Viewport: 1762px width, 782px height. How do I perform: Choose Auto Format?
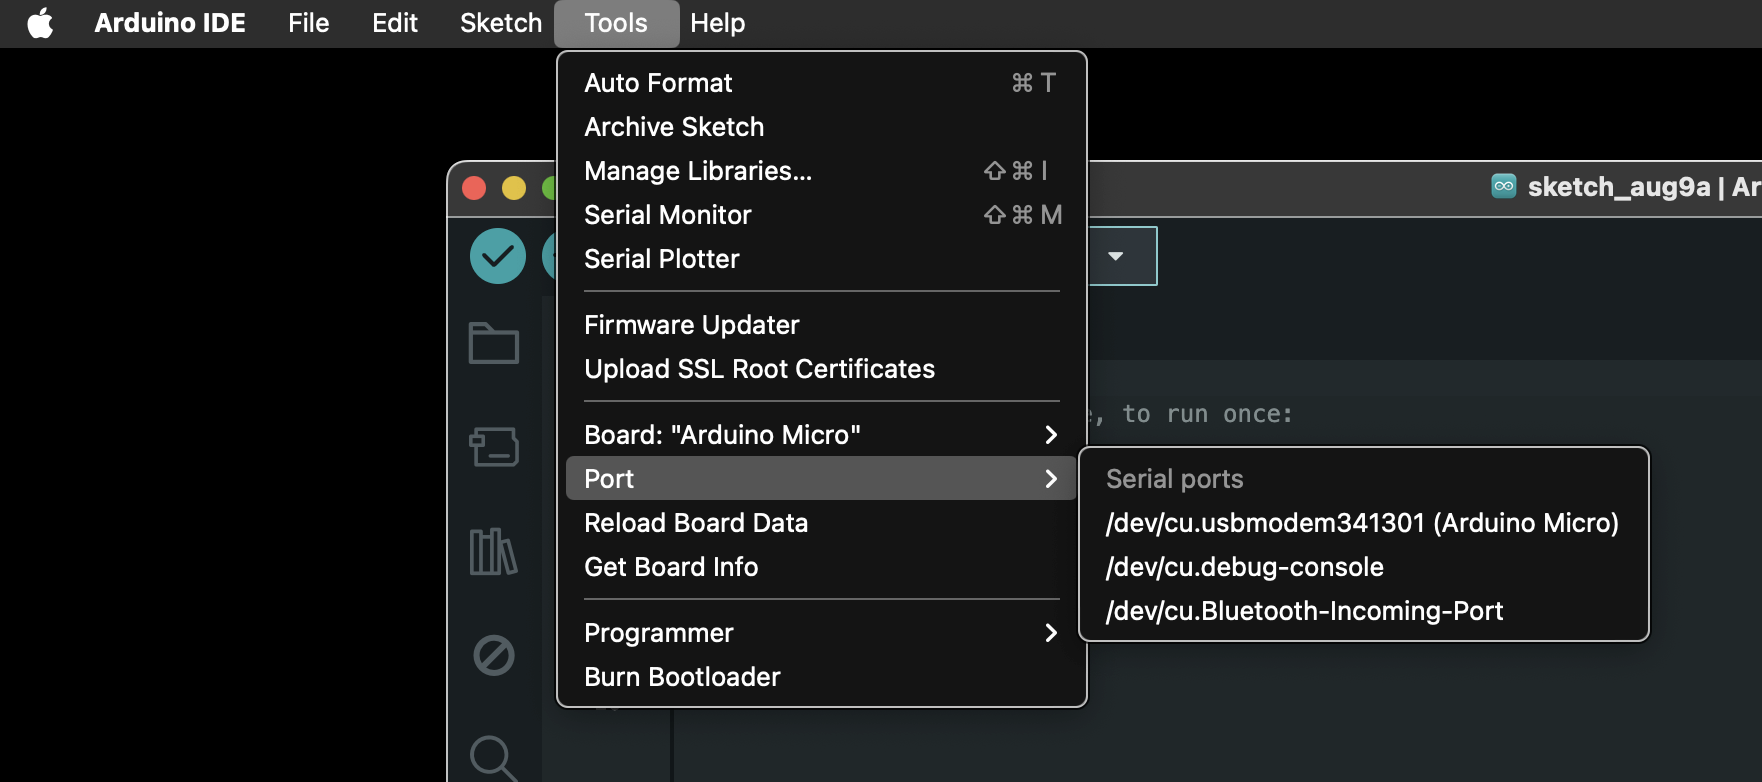tap(821, 83)
